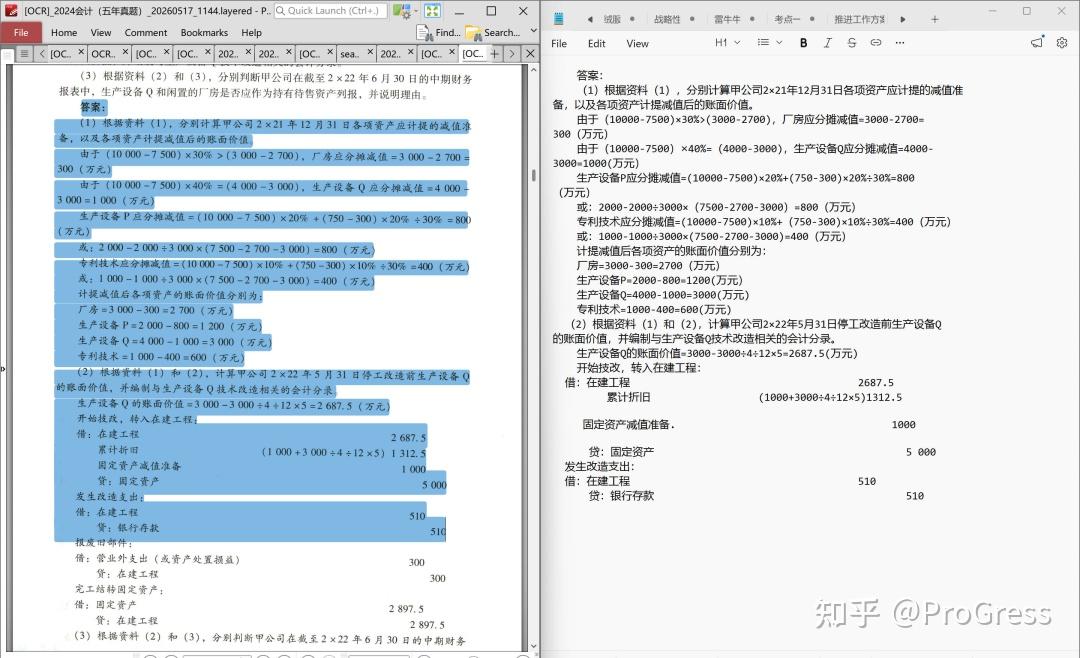Switch to Notepad tab '雷牛牛'
This screenshot has height=658, width=1080.
(727, 19)
